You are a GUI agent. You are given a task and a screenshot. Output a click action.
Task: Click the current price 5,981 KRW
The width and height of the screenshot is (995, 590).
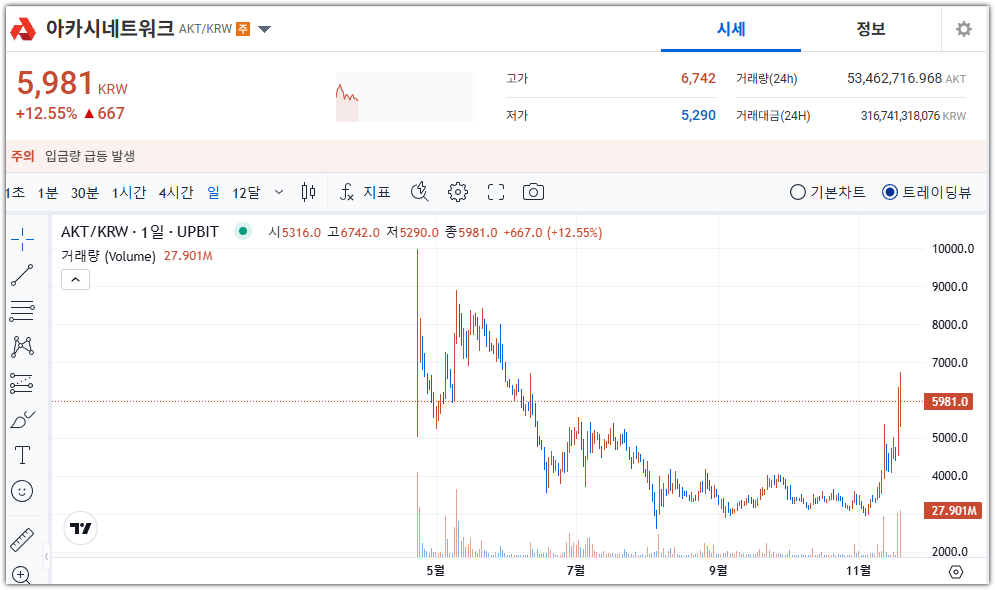72,83
